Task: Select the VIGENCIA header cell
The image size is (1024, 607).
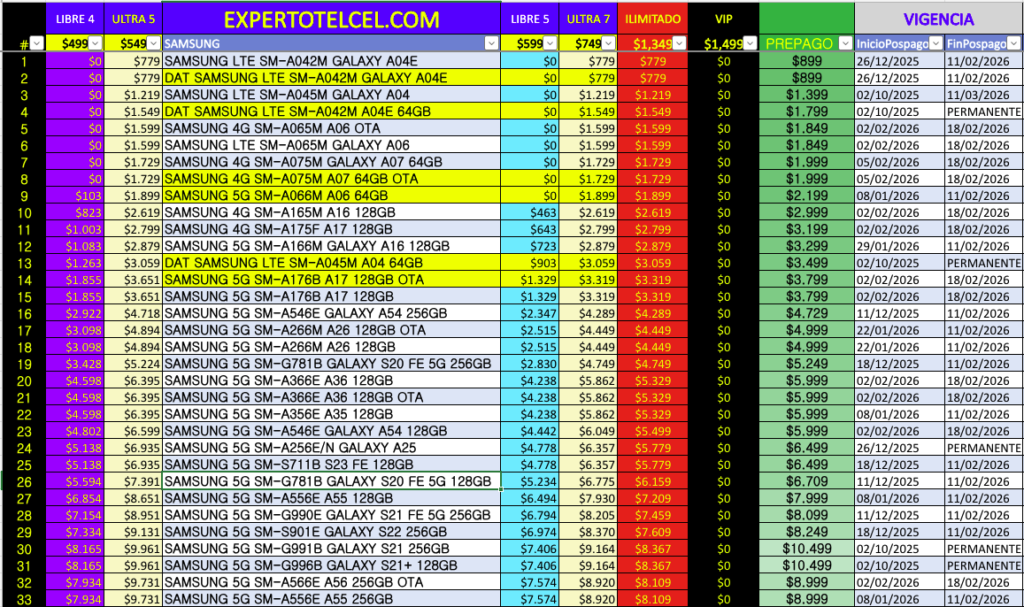Action: (938, 19)
